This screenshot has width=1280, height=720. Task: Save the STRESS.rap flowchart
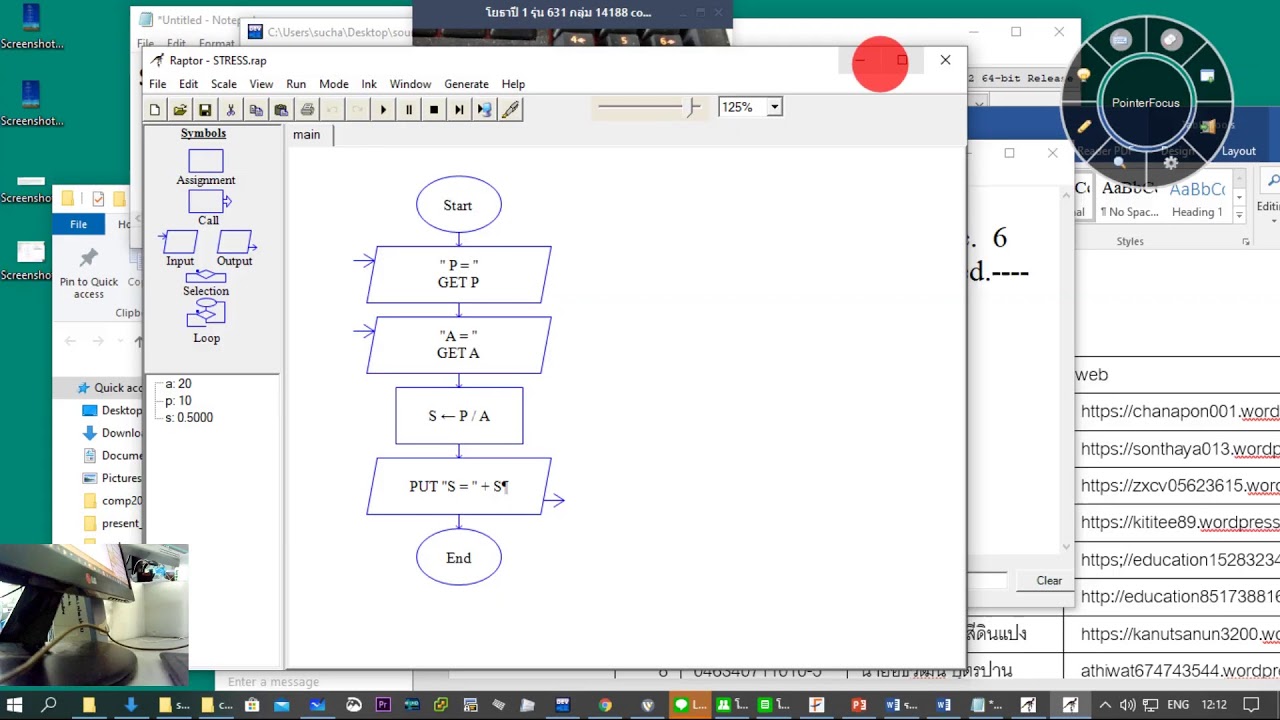[x=205, y=109]
